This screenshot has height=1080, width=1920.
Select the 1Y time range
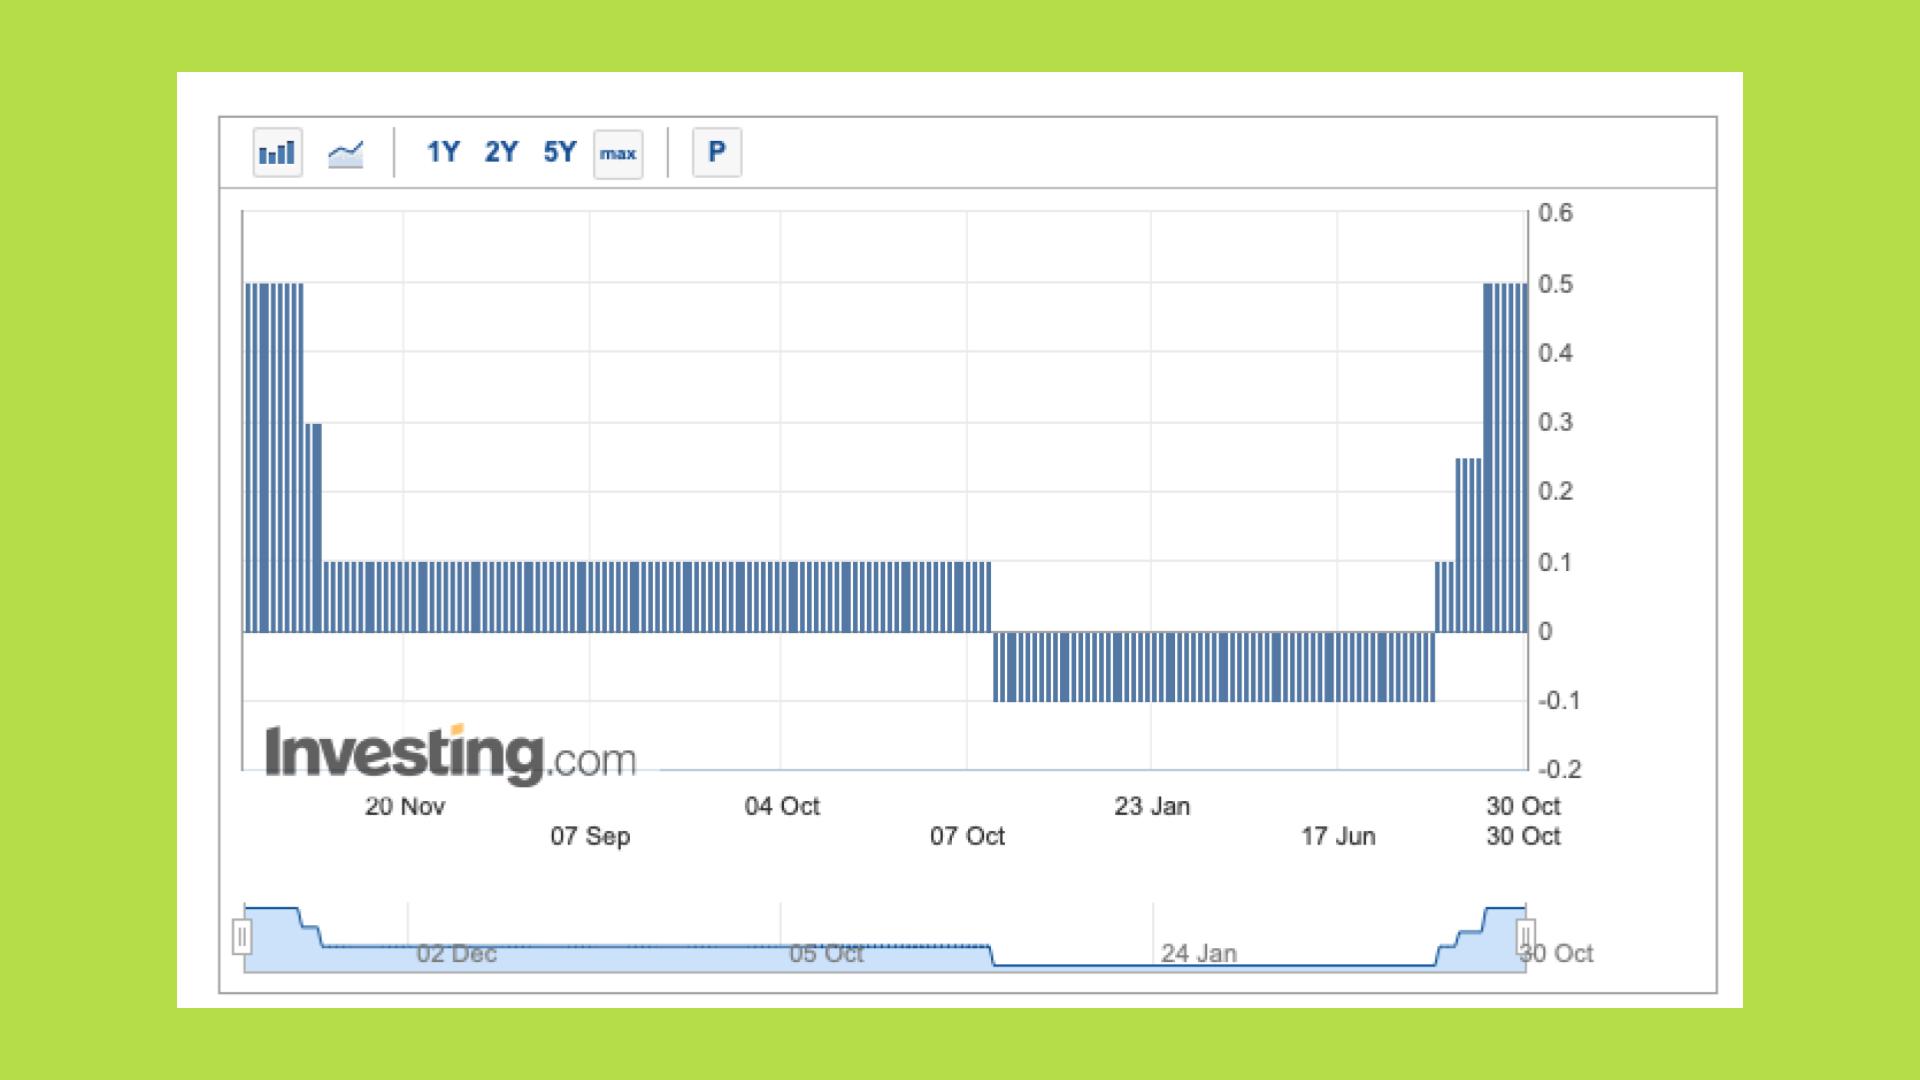pyautogui.click(x=442, y=152)
